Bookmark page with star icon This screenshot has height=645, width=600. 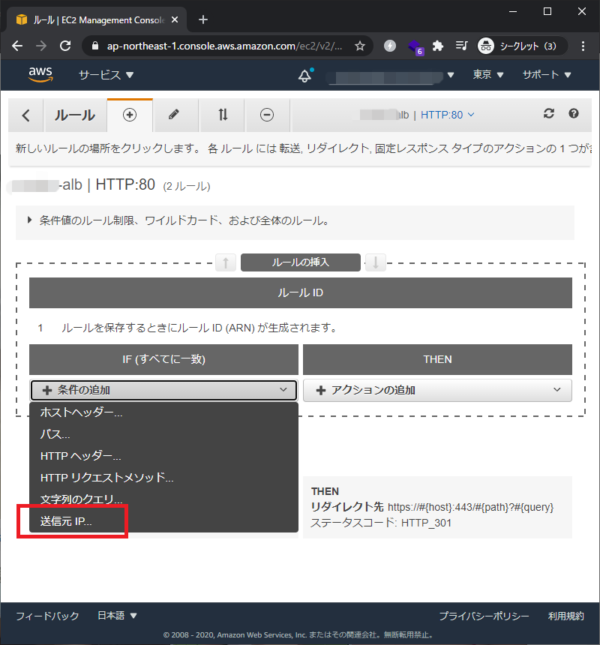point(360,46)
